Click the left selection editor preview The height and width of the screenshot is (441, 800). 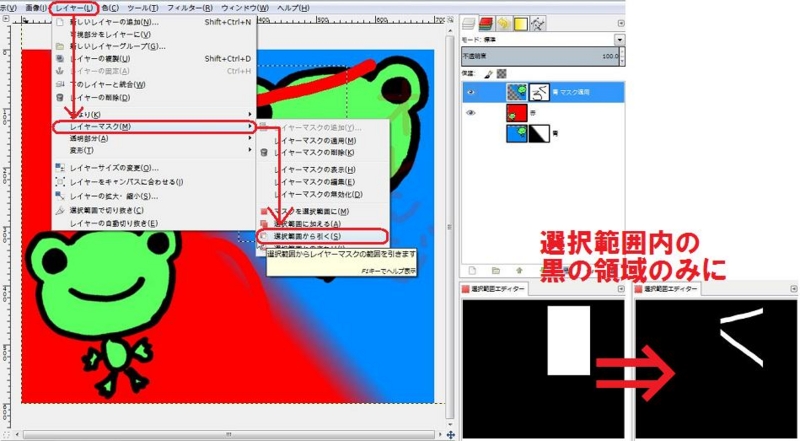(543, 369)
